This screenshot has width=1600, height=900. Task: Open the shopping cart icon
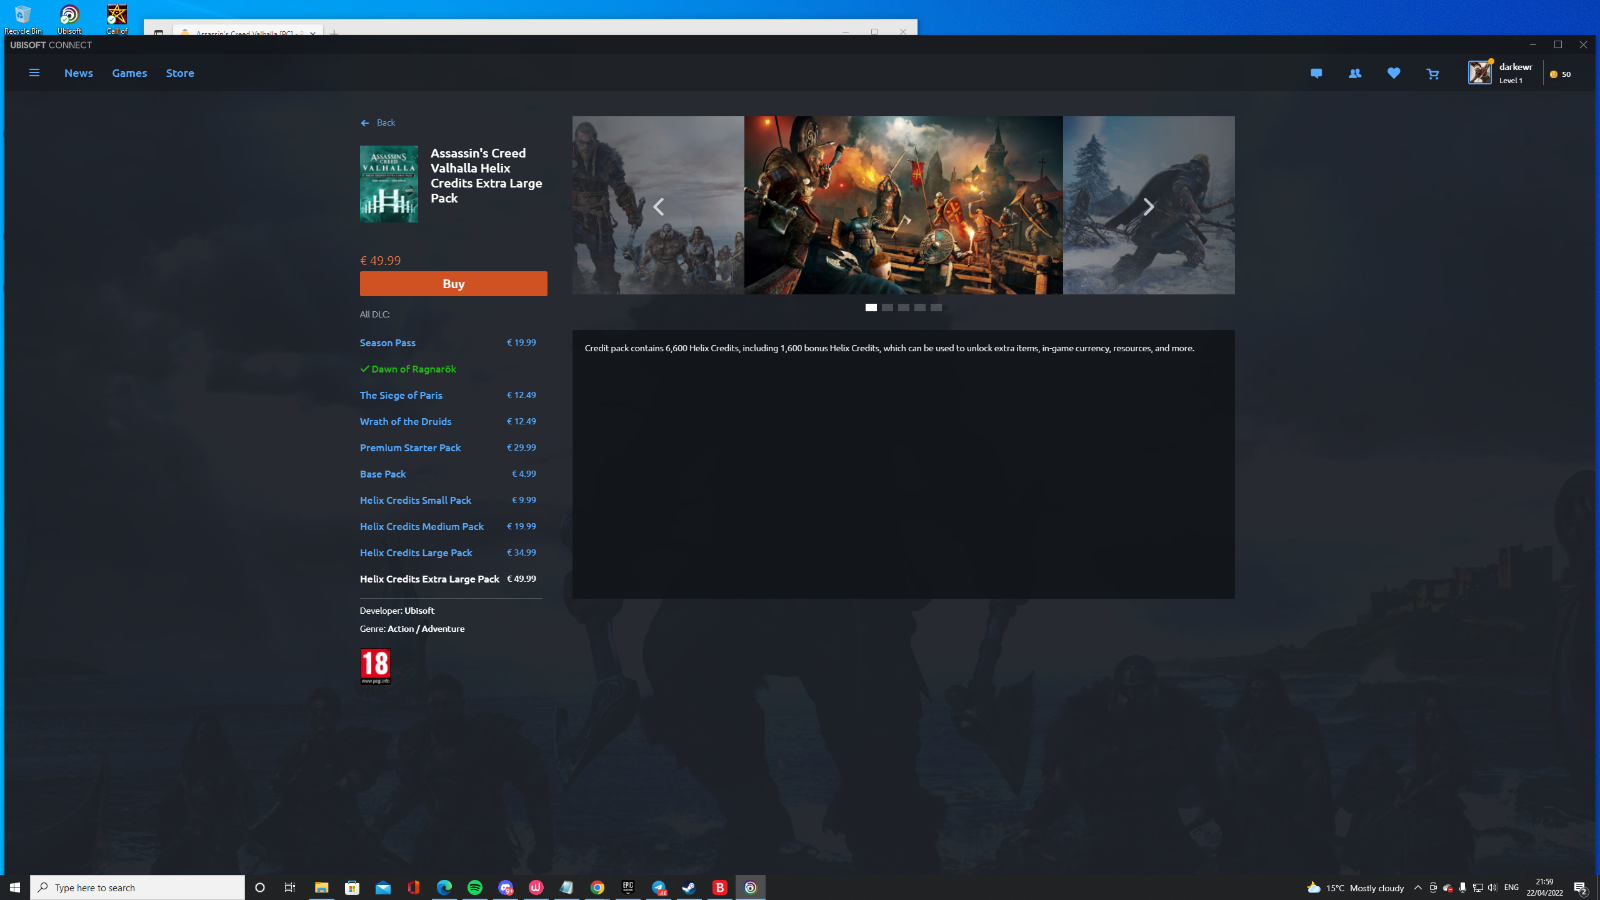click(x=1433, y=74)
